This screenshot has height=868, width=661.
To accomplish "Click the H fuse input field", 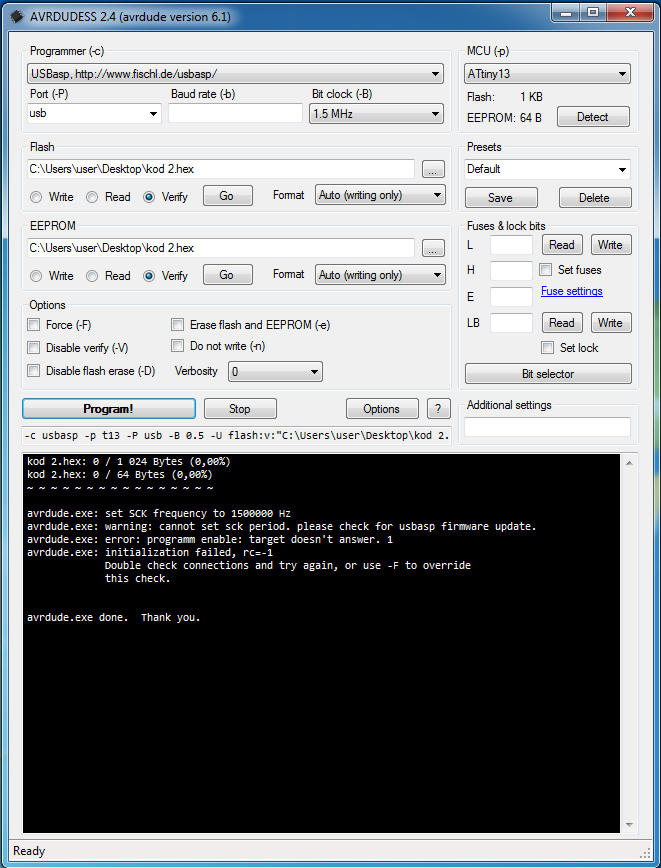I will pyautogui.click(x=512, y=271).
